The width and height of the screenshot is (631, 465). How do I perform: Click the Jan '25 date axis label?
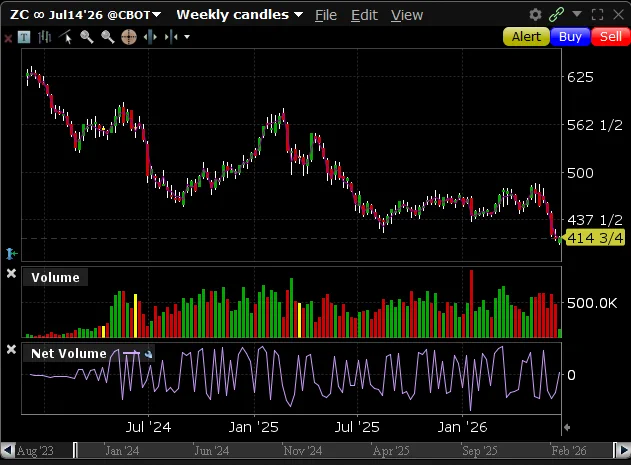coord(254,427)
